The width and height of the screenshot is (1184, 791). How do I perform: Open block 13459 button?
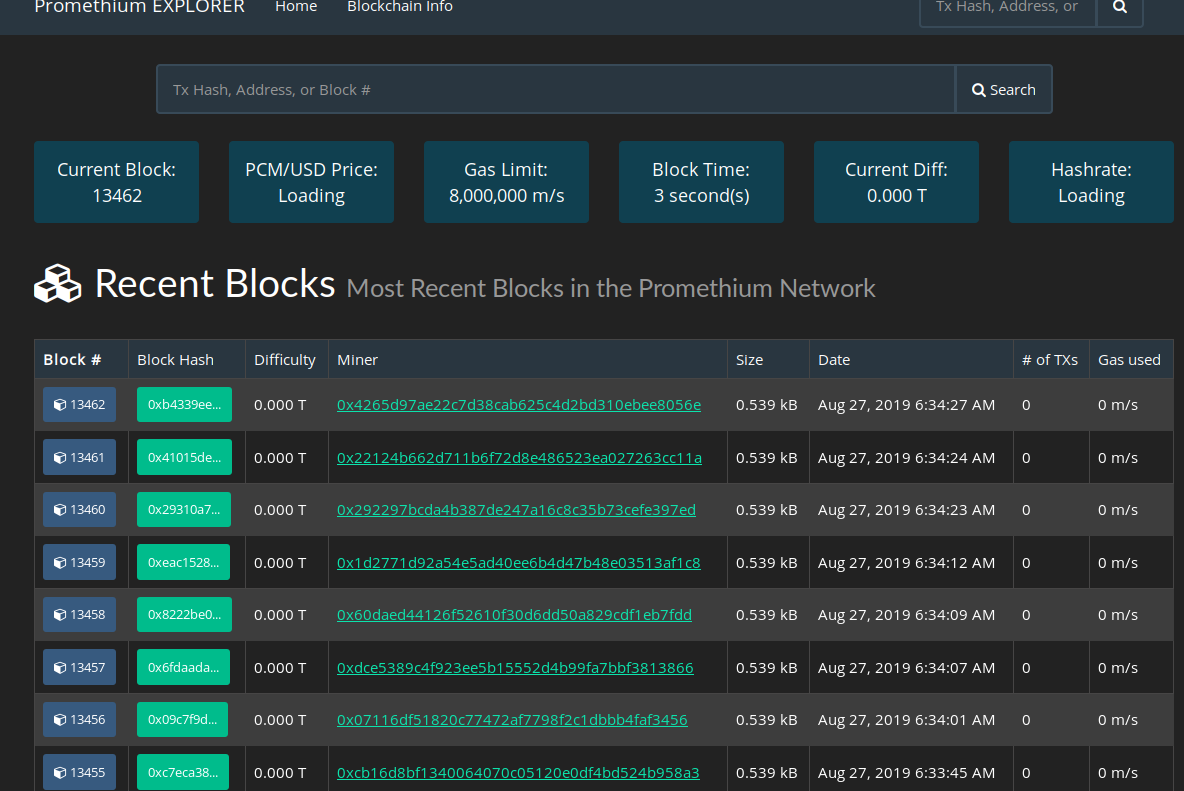pos(79,562)
